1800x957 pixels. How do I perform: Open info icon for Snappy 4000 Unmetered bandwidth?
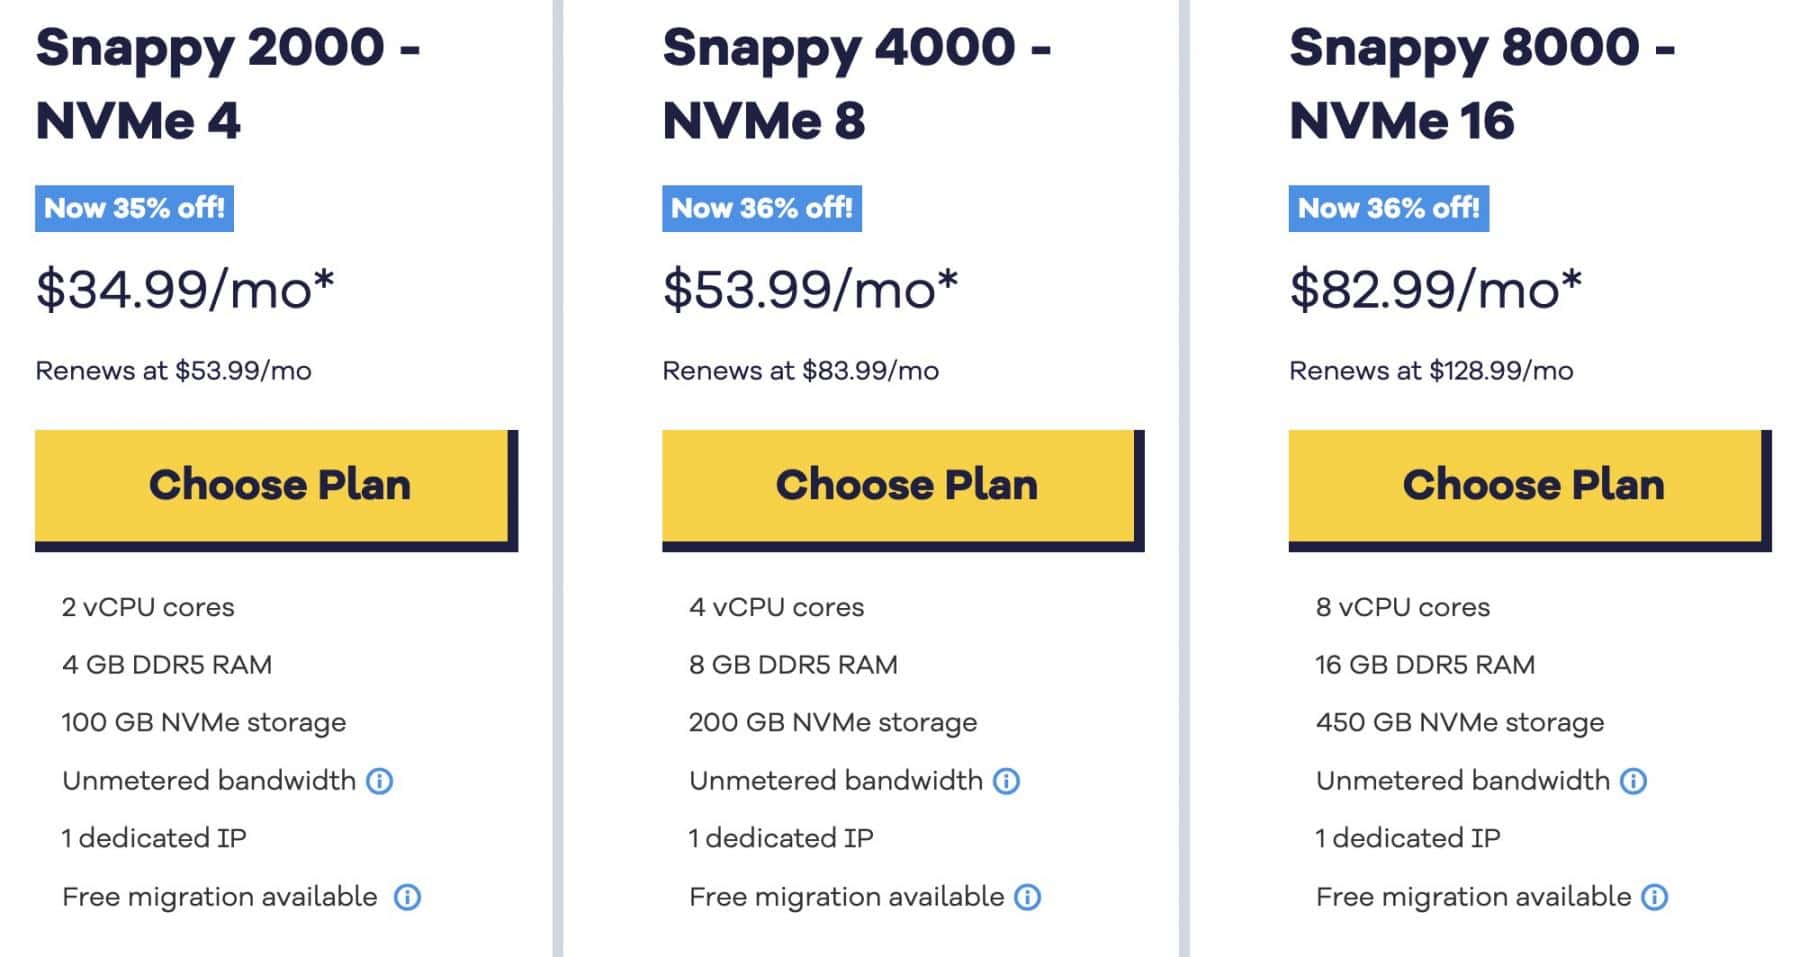1006,781
